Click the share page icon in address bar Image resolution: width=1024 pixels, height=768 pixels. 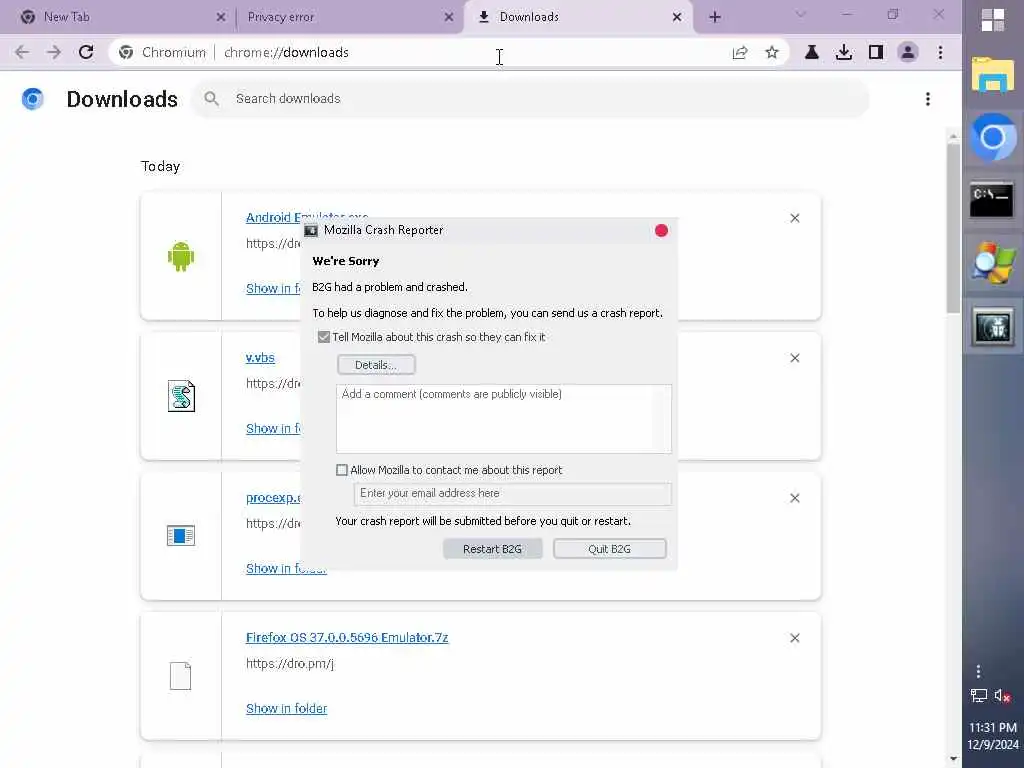(740, 52)
